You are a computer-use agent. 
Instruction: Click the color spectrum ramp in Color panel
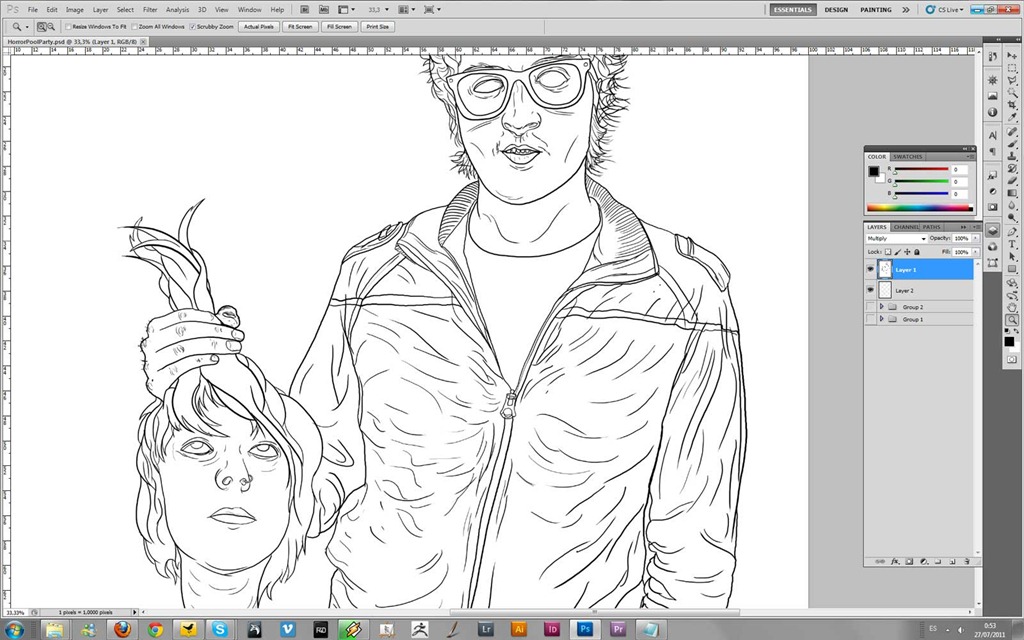coord(918,207)
